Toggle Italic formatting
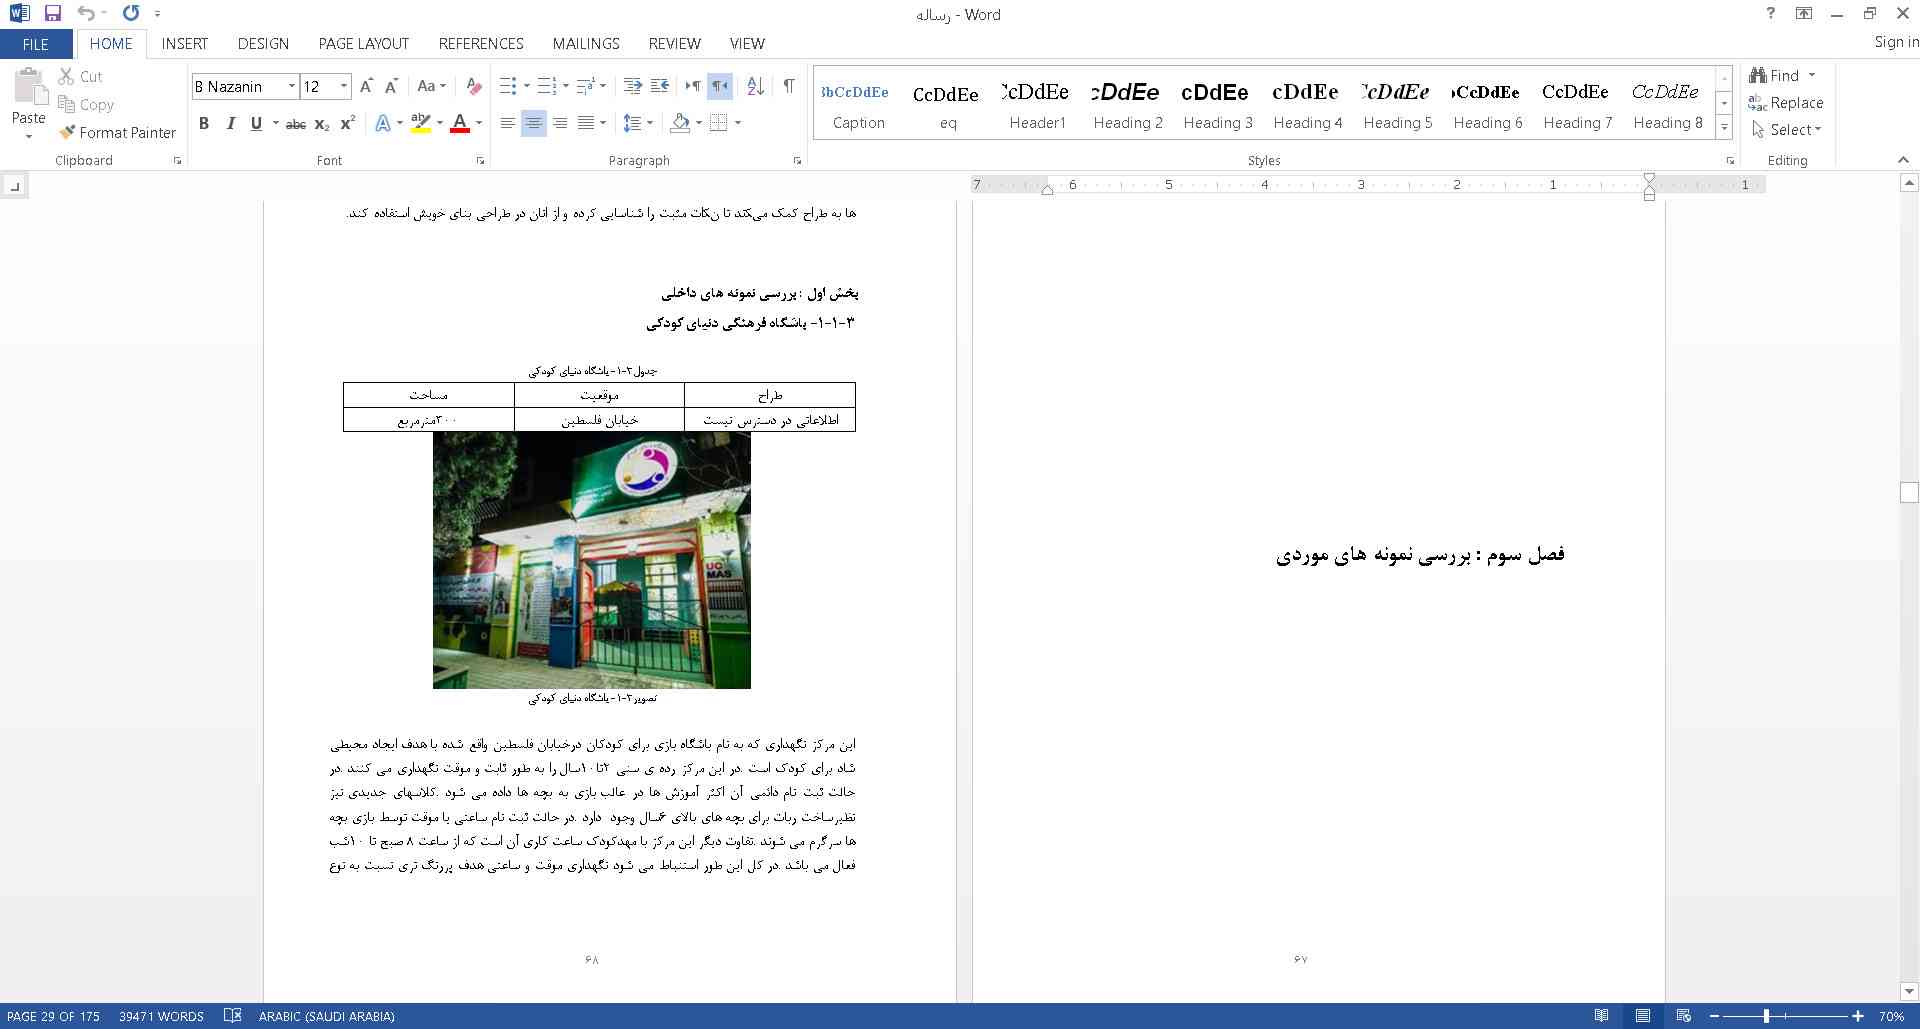The image size is (1920, 1029). (230, 123)
